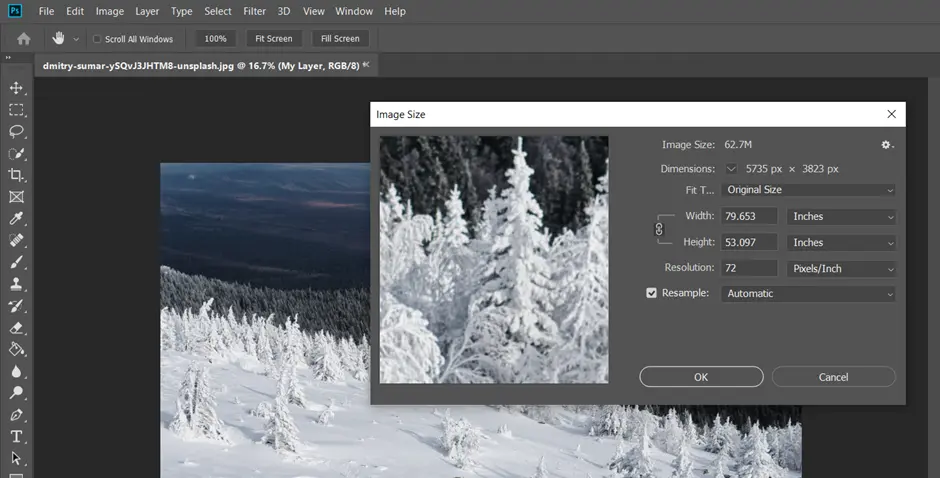Select the Blur tool
Viewport: 940px width, 478px height.
[x=16, y=371]
